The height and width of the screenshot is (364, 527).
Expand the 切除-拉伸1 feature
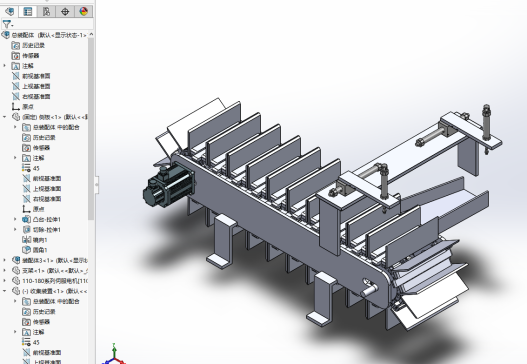(15, 230)
